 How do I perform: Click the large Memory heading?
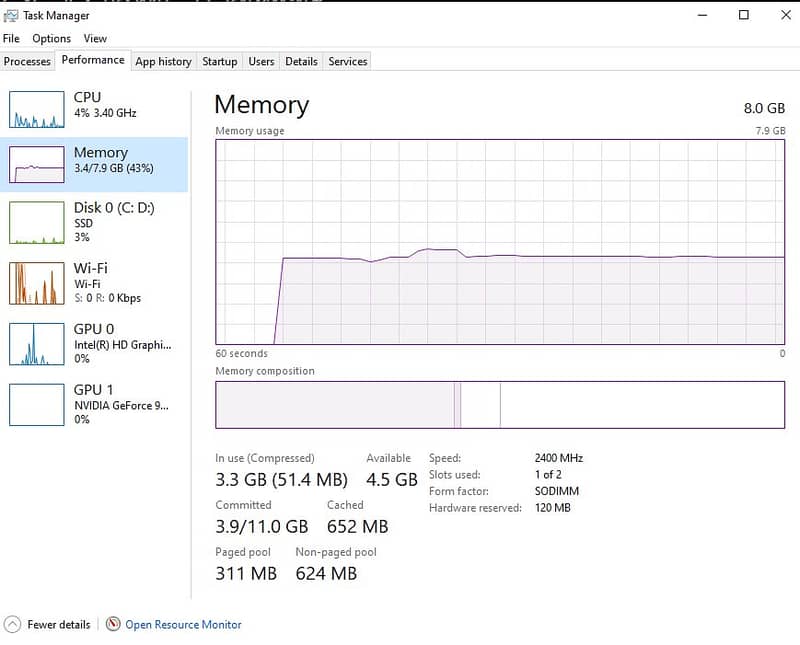click(x=262, y=105)
